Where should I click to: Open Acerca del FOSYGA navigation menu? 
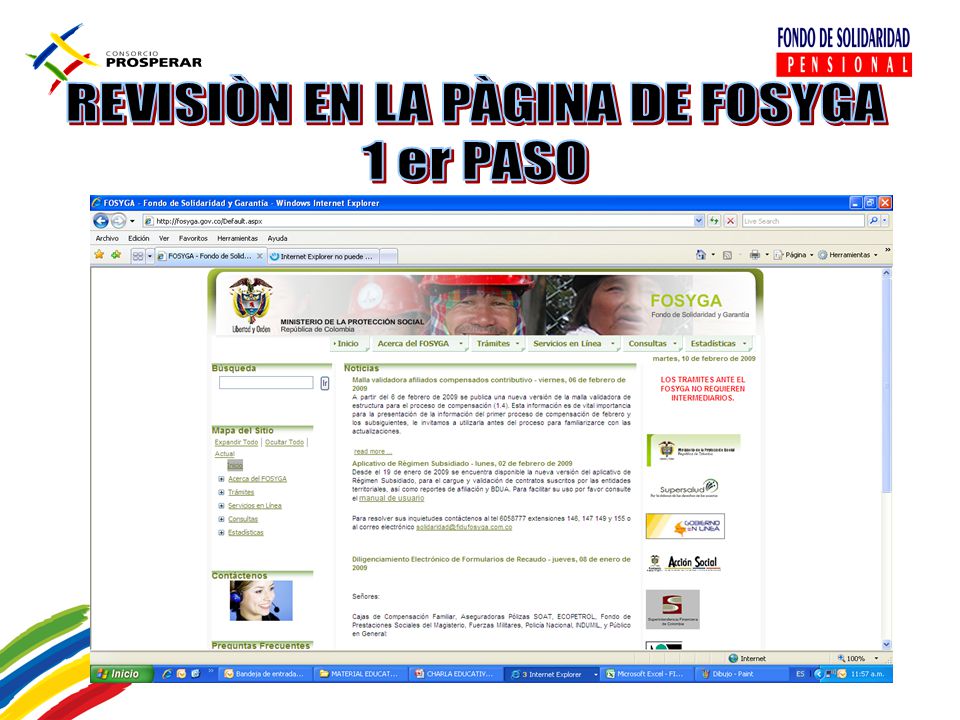pyautogui.click(x=419, y=343)
